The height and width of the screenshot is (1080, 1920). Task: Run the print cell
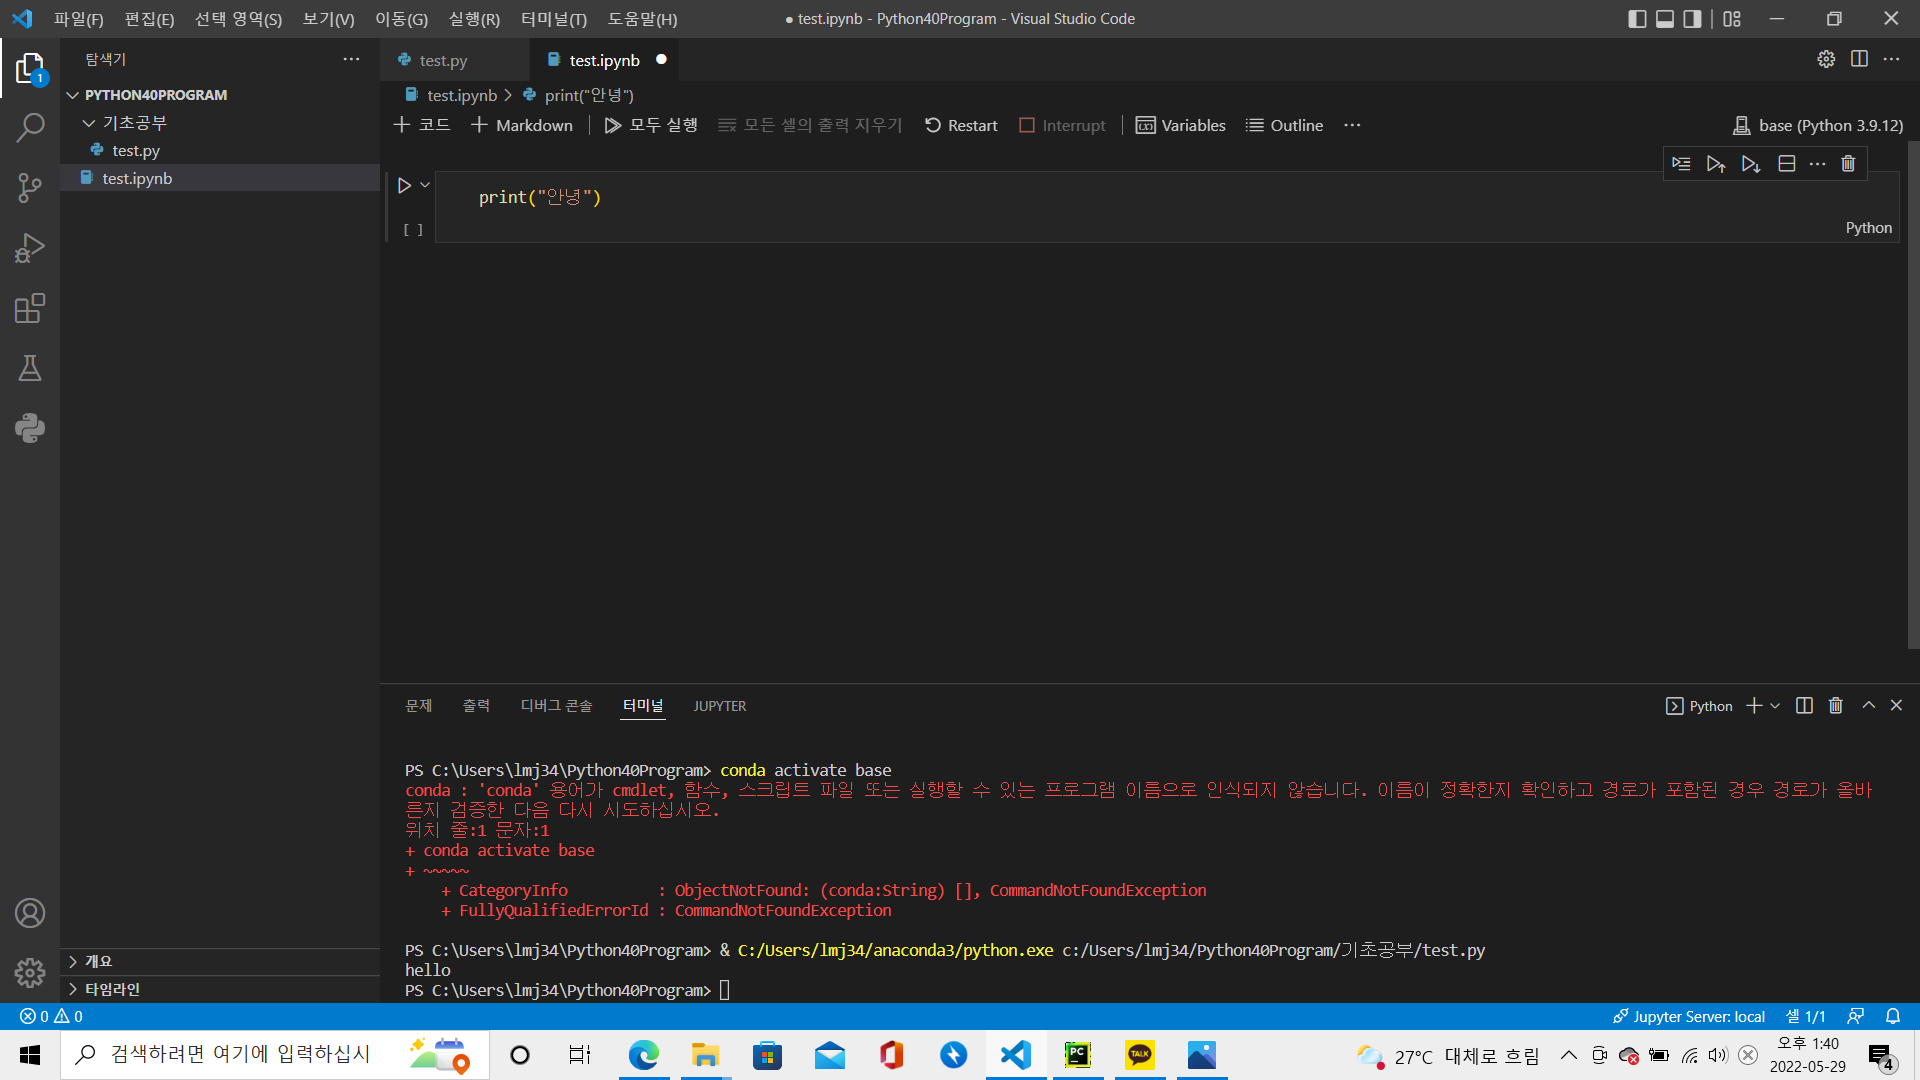[404, 186]
